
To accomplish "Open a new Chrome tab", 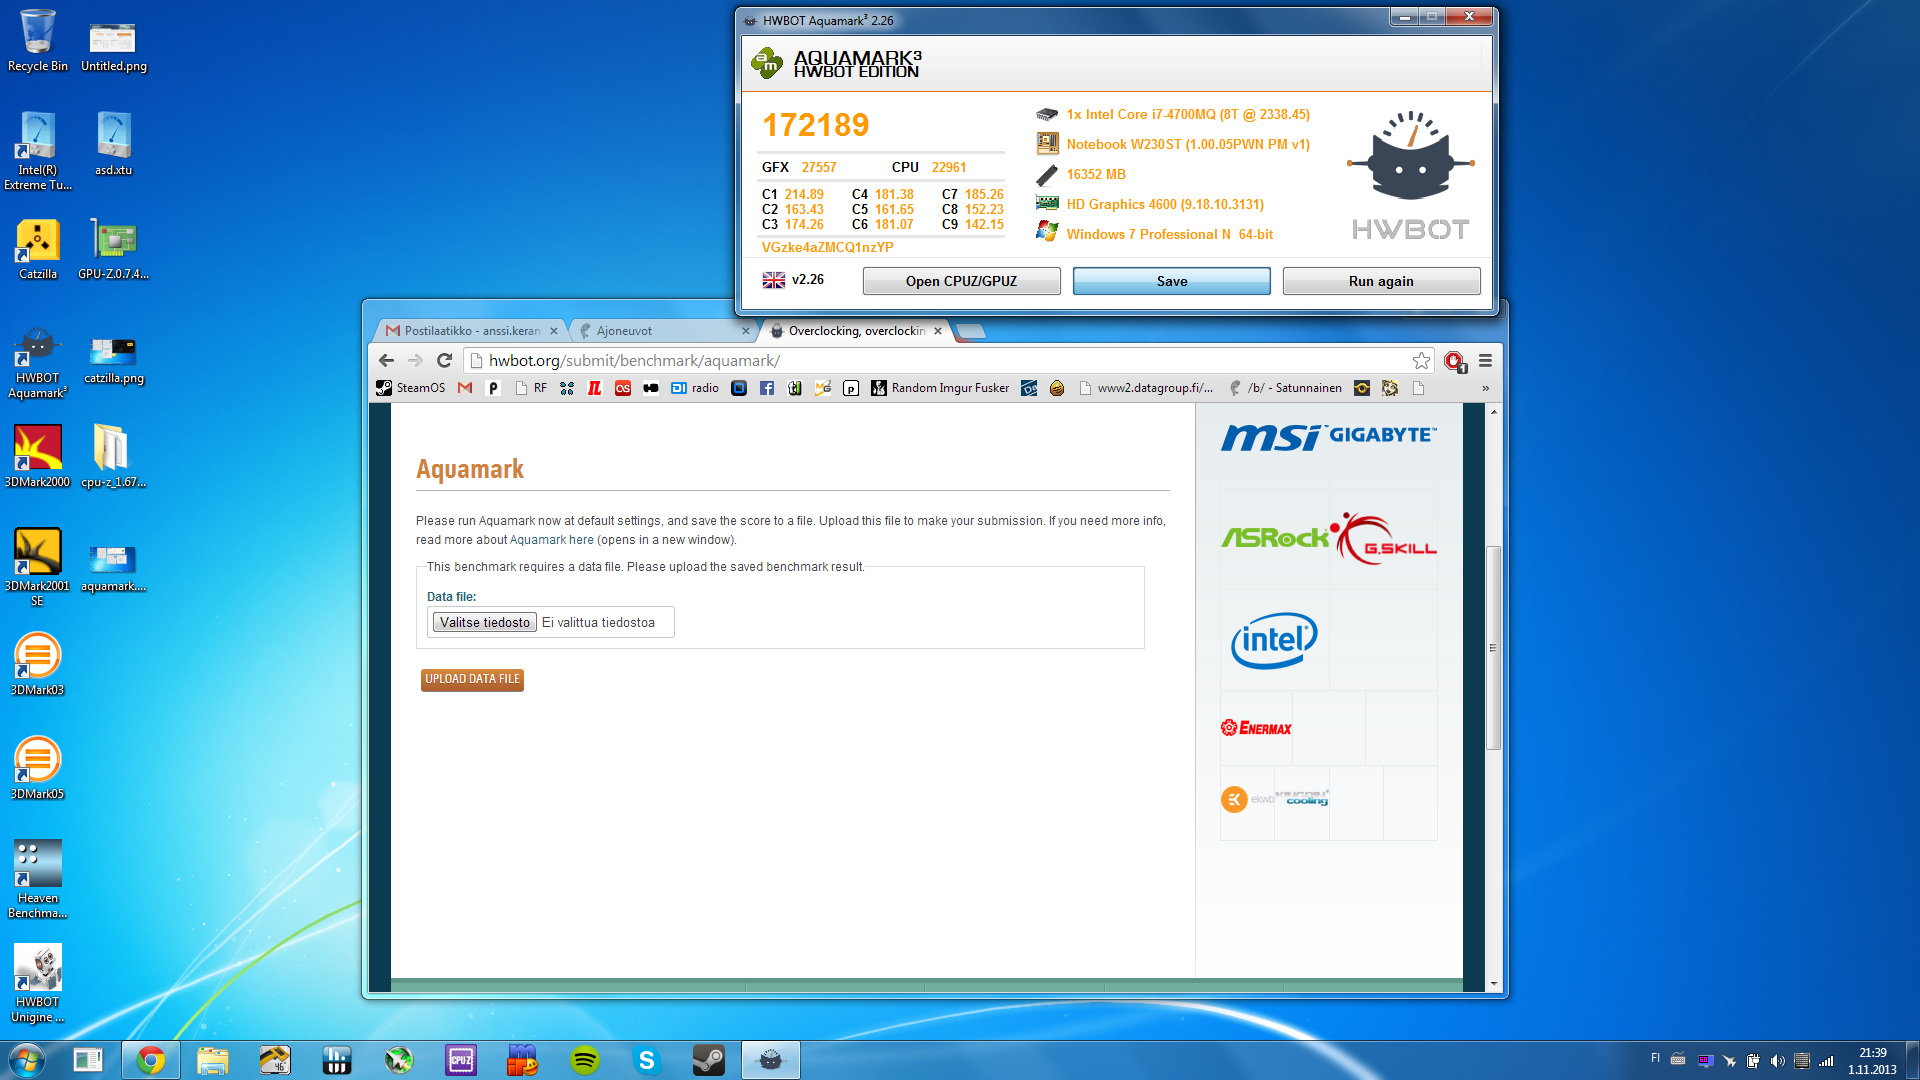I will tap(970, 331).
